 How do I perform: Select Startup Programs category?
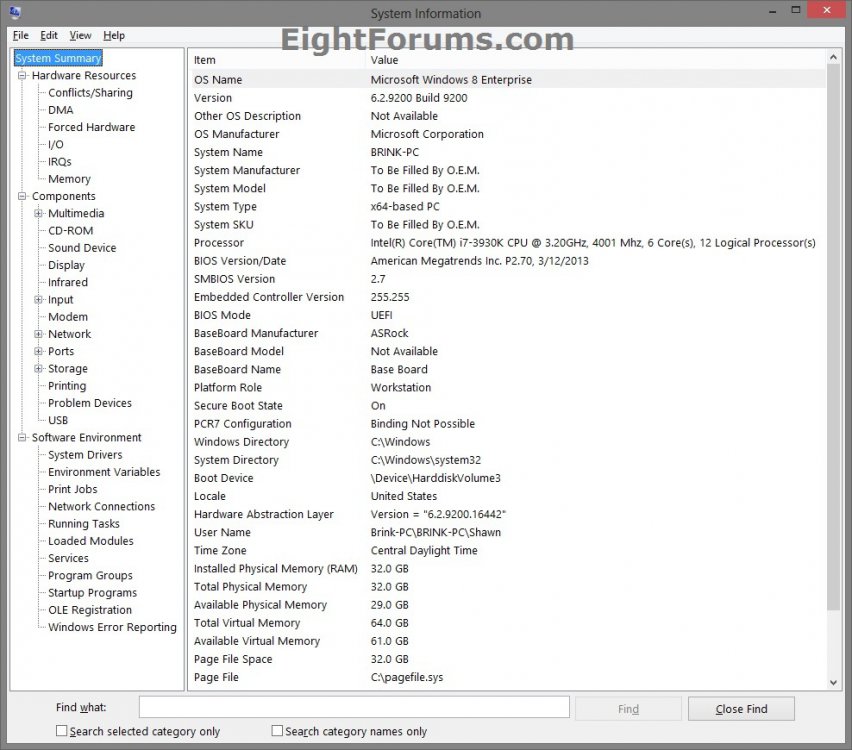pos(92,593)
